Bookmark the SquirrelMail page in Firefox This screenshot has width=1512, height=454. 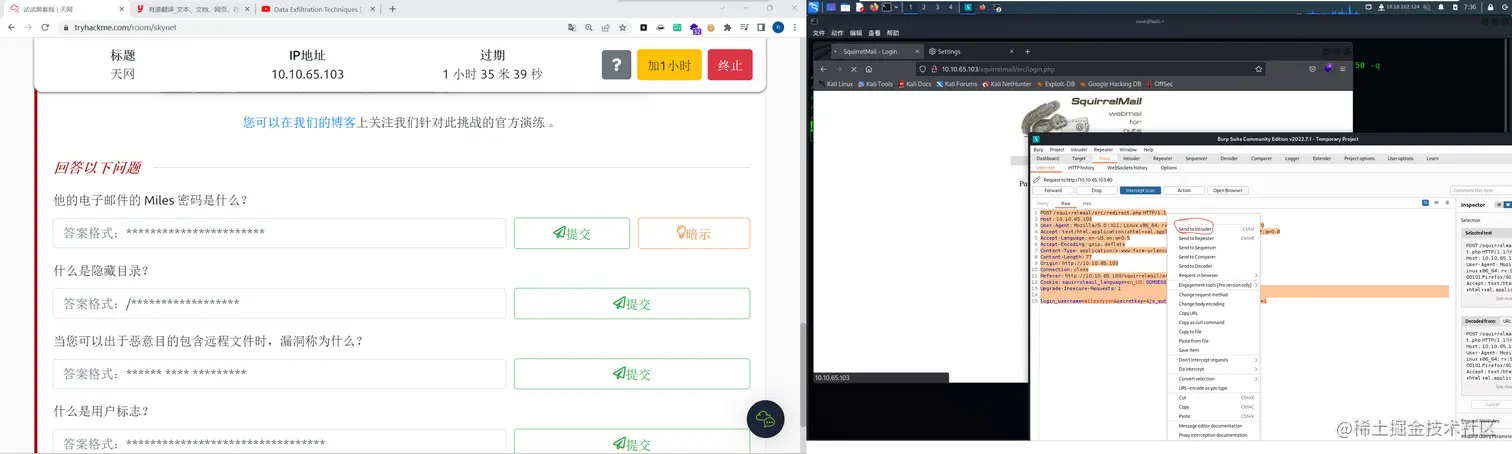(1258, 69)
